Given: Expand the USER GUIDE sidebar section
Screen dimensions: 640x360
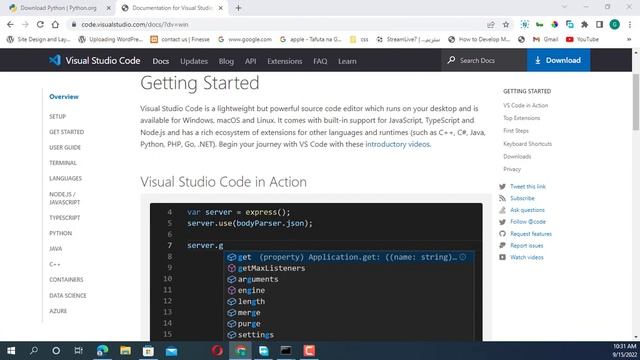Looking at the screenshot, I should [x=65, y=148].
